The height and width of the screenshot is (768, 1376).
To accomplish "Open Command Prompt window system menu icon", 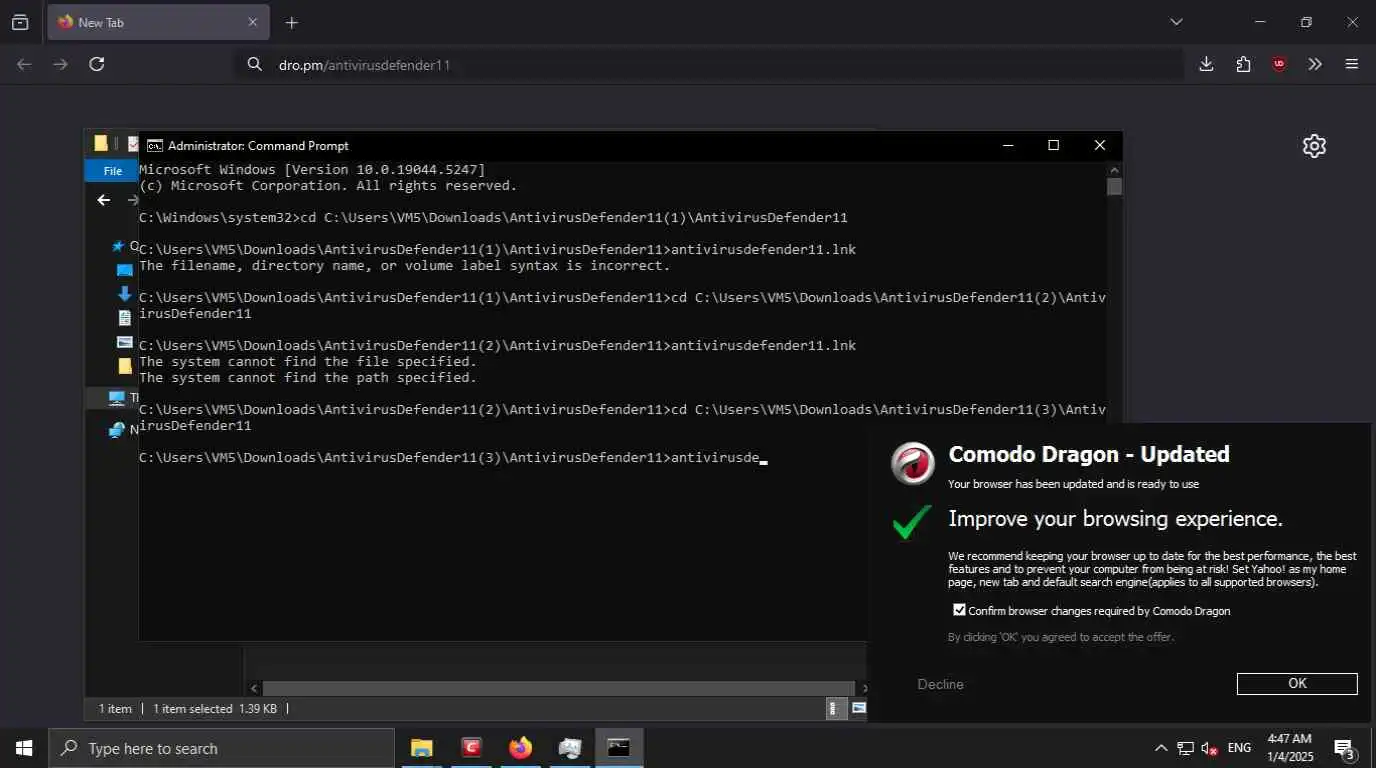I will (155, 146).
